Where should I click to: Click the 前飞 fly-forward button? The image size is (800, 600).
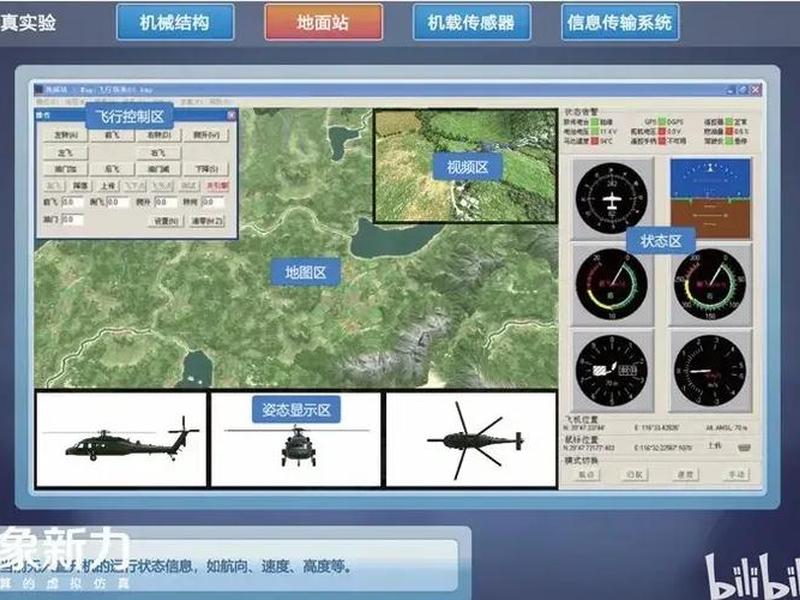tap(111, 135)
